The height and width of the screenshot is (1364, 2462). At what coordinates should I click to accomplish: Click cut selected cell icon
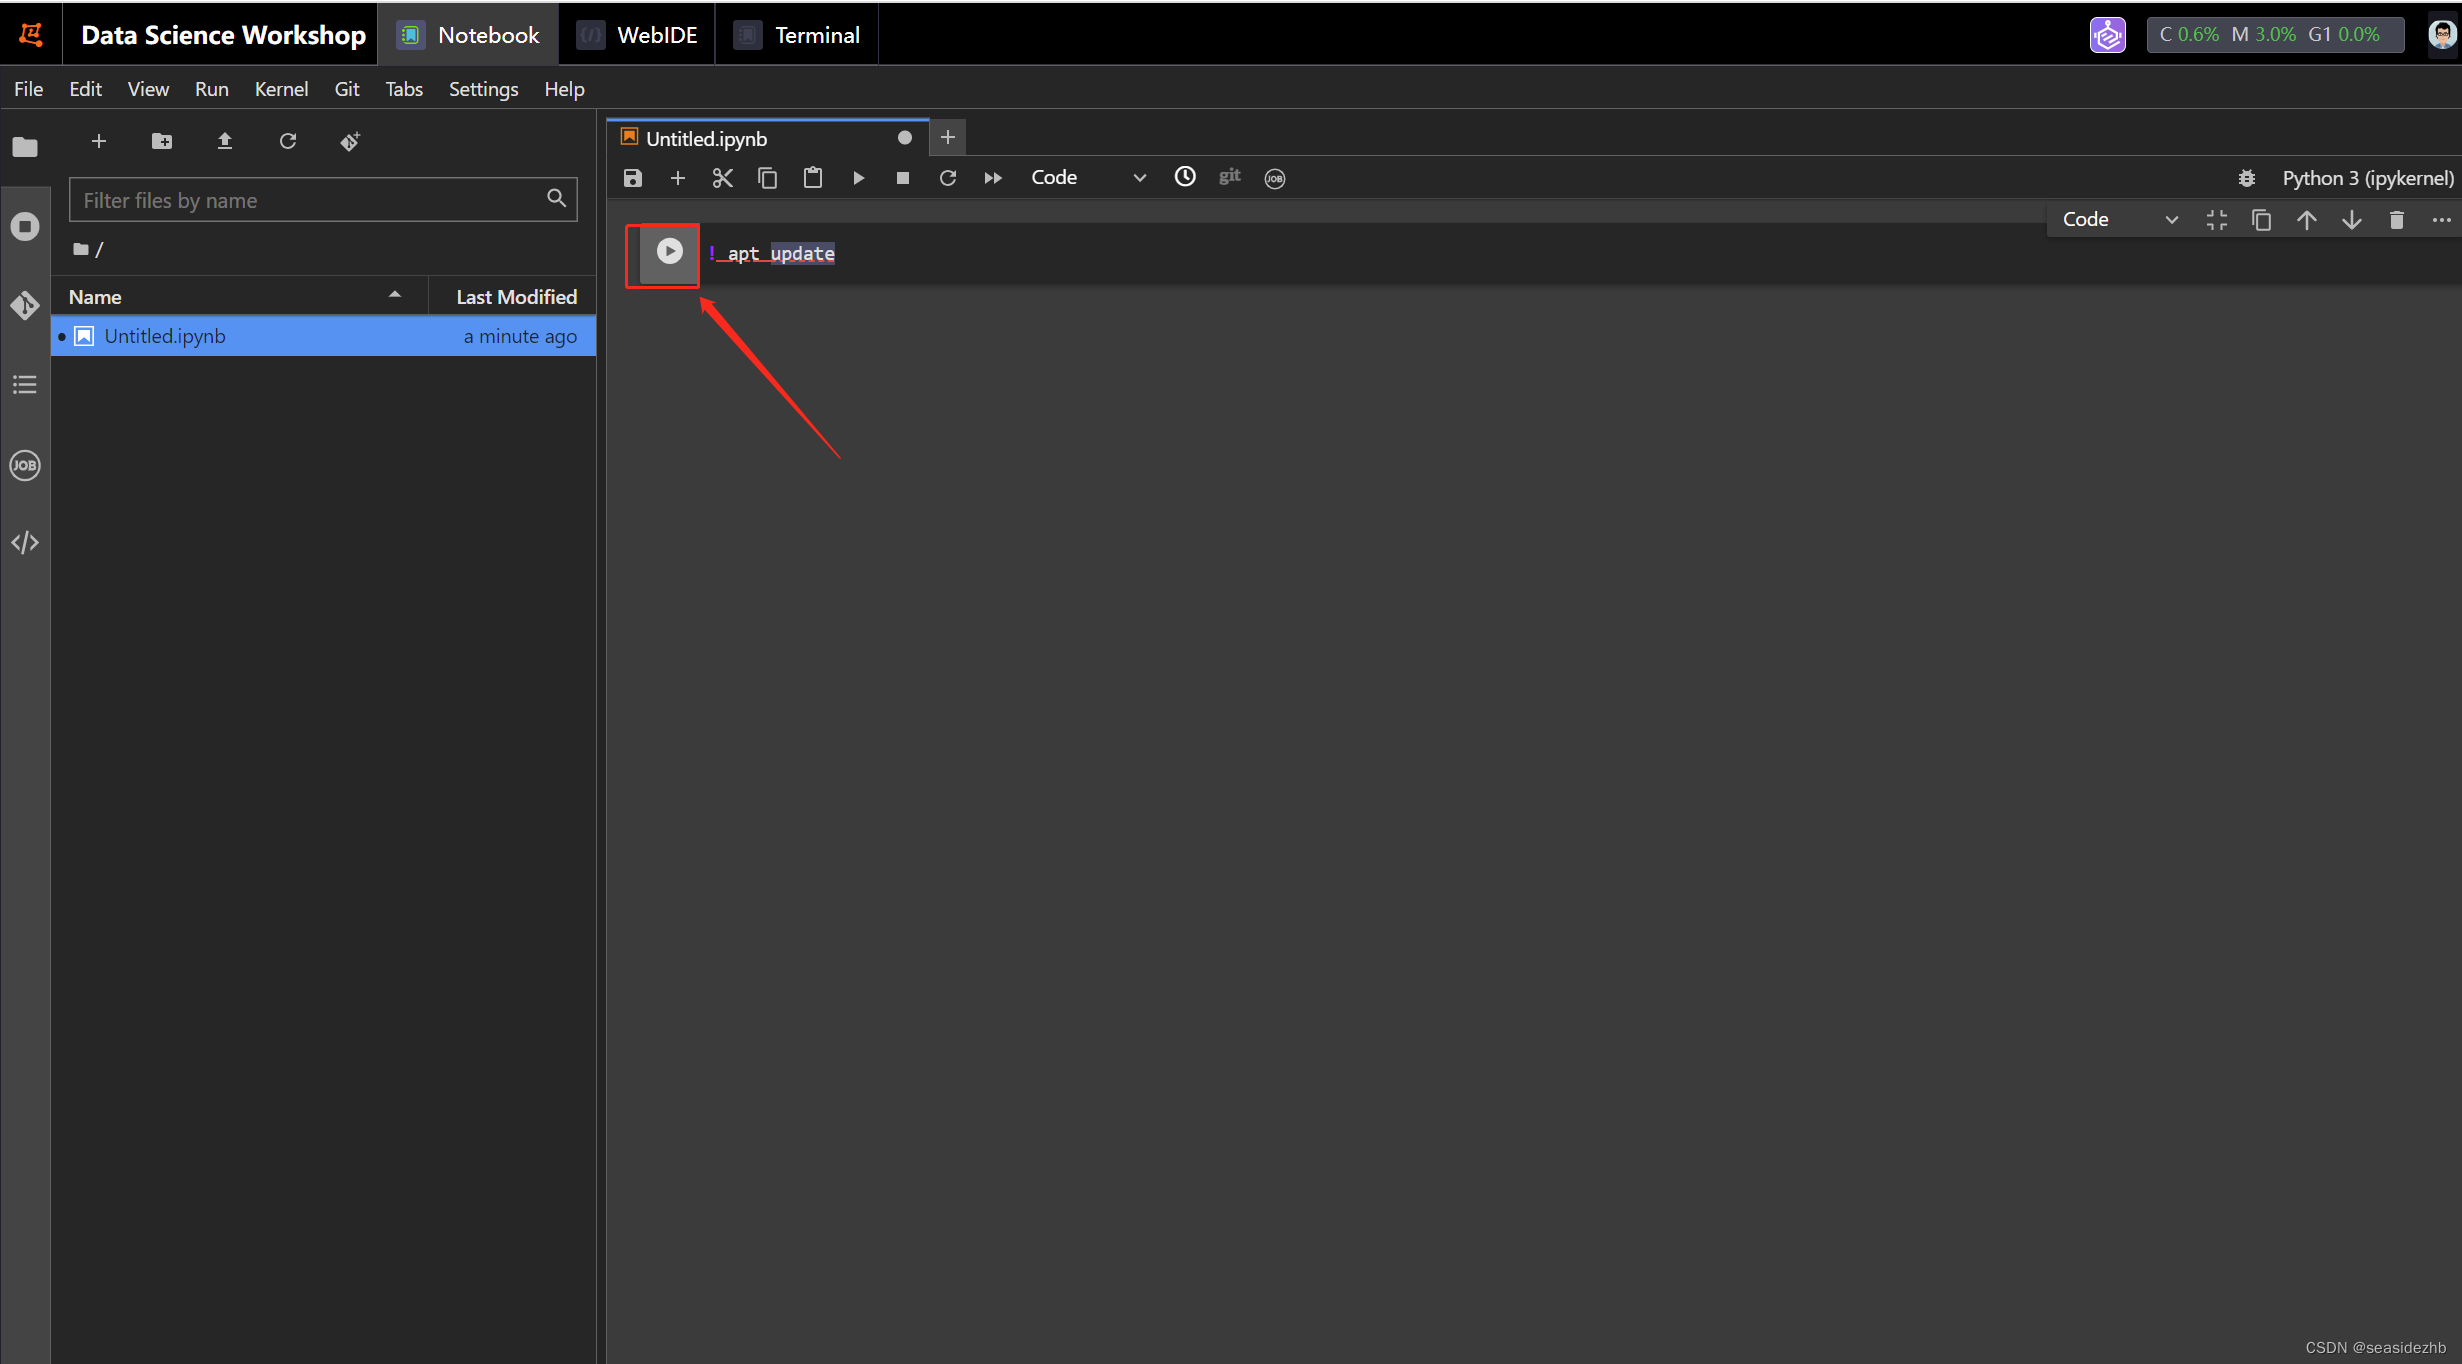coord(722,176)
